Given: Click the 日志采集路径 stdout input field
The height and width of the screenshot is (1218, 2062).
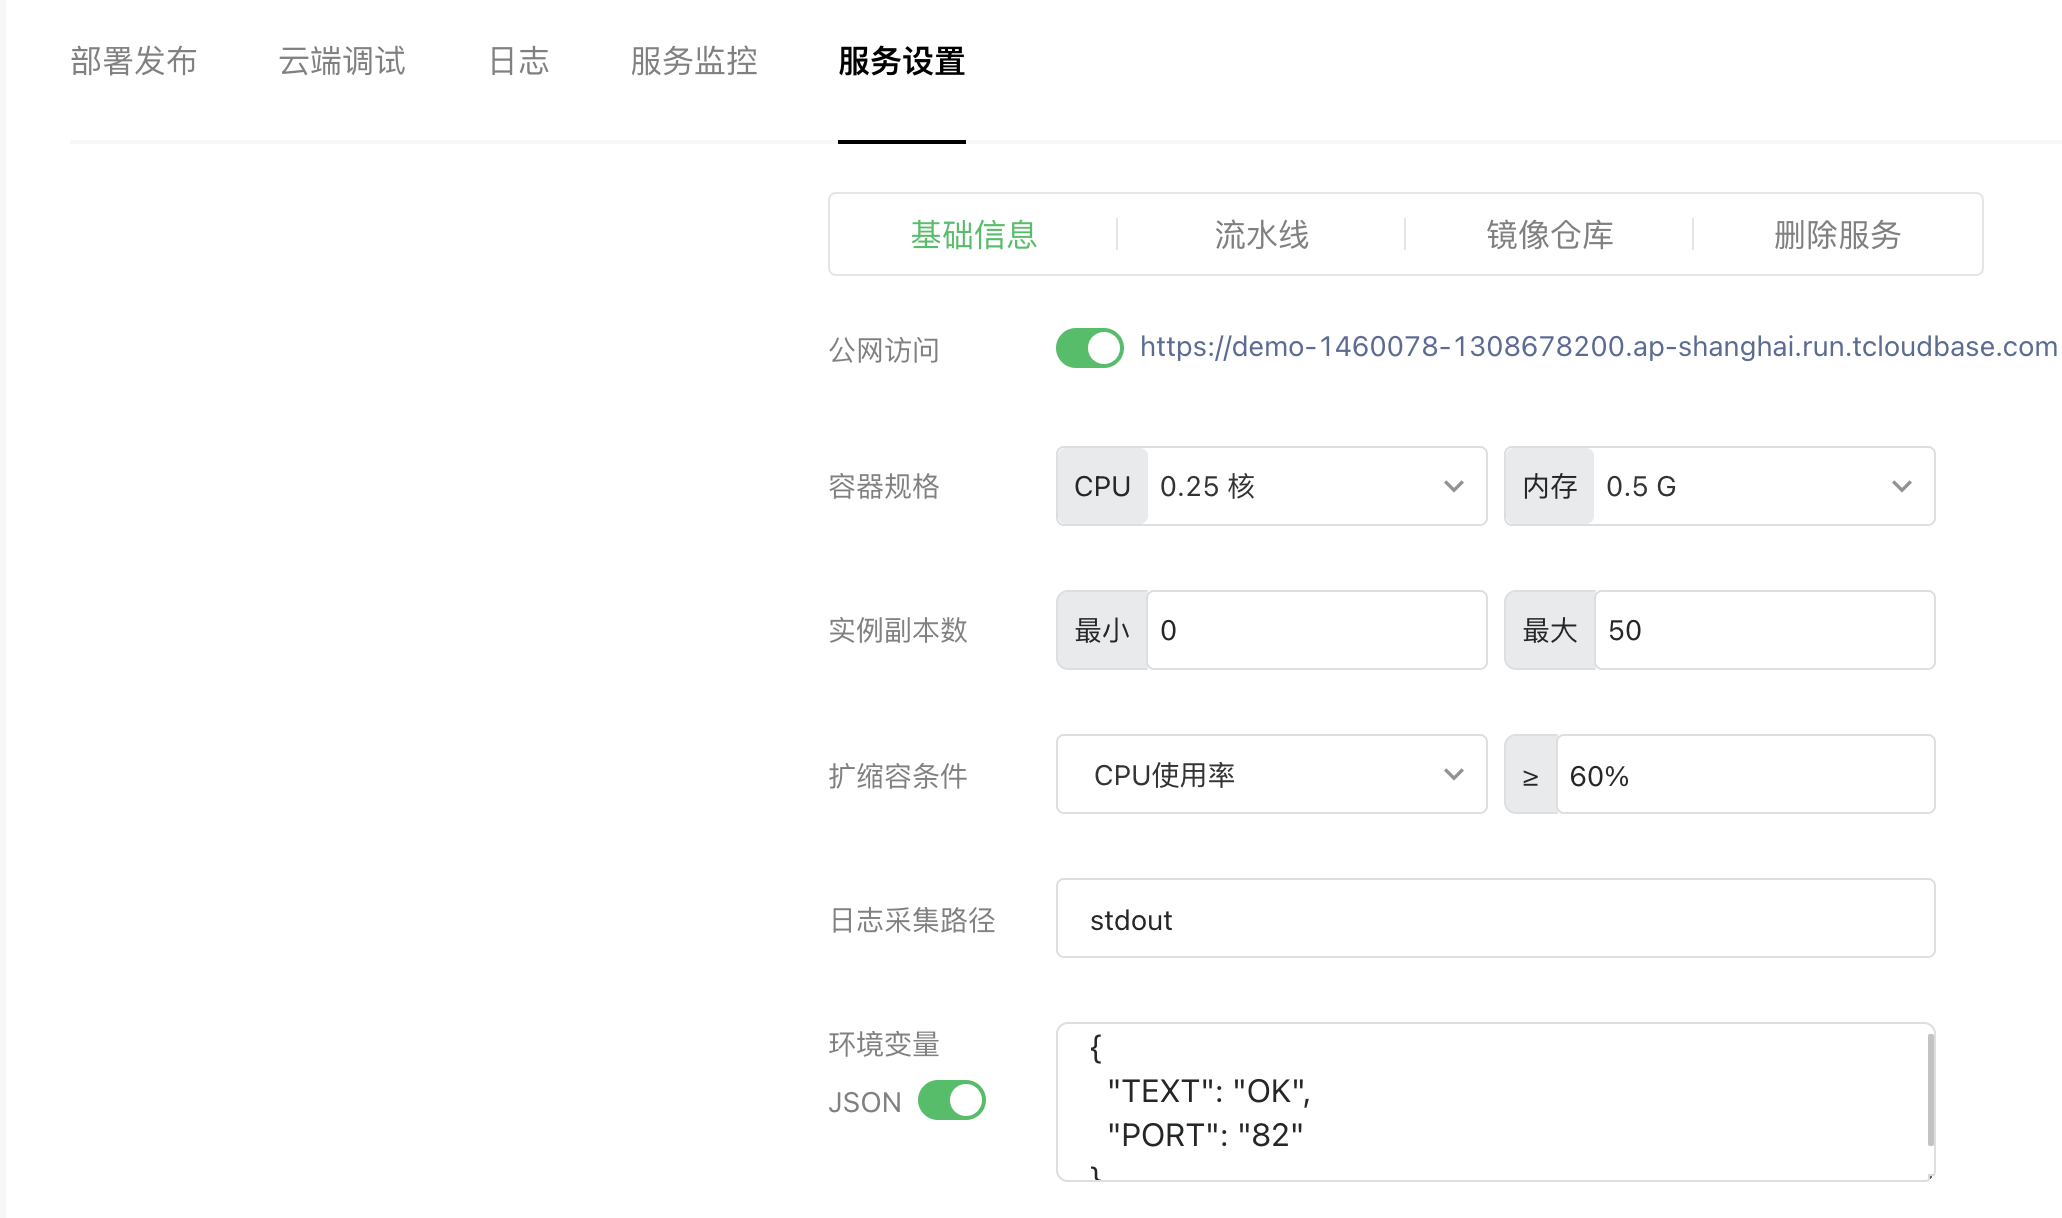Looking at the screenshot, I should (1495, 919).
